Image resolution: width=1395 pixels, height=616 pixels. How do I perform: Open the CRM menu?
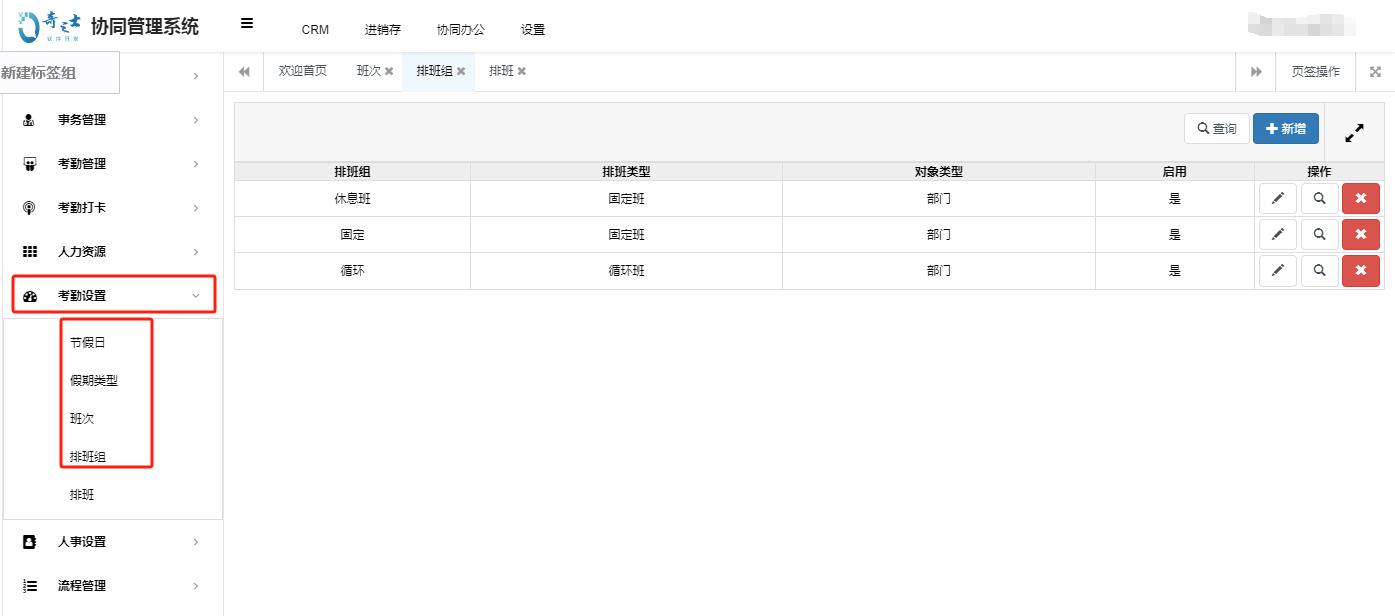point(314,30)
